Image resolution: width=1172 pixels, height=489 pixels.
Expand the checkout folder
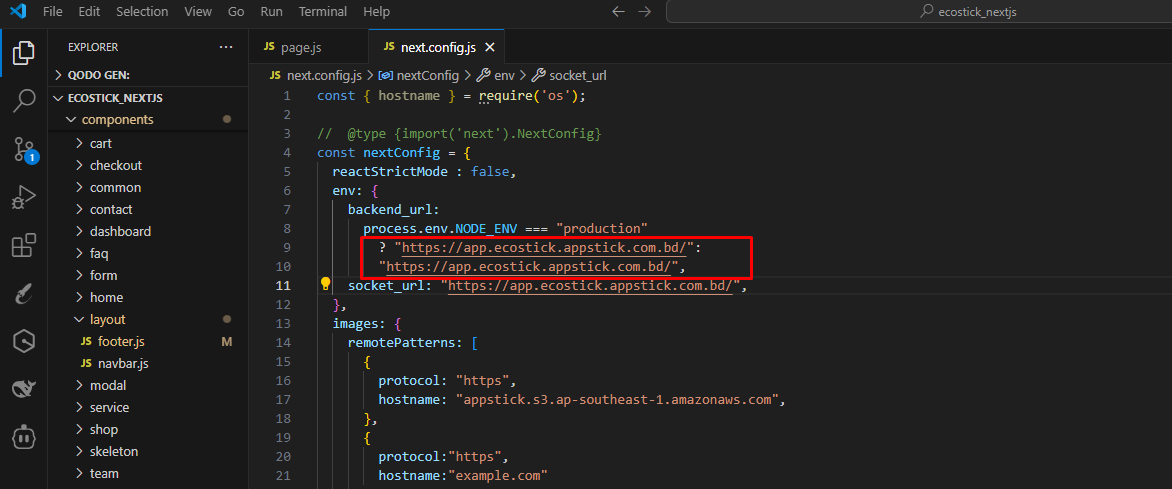(x=147, y=165)
